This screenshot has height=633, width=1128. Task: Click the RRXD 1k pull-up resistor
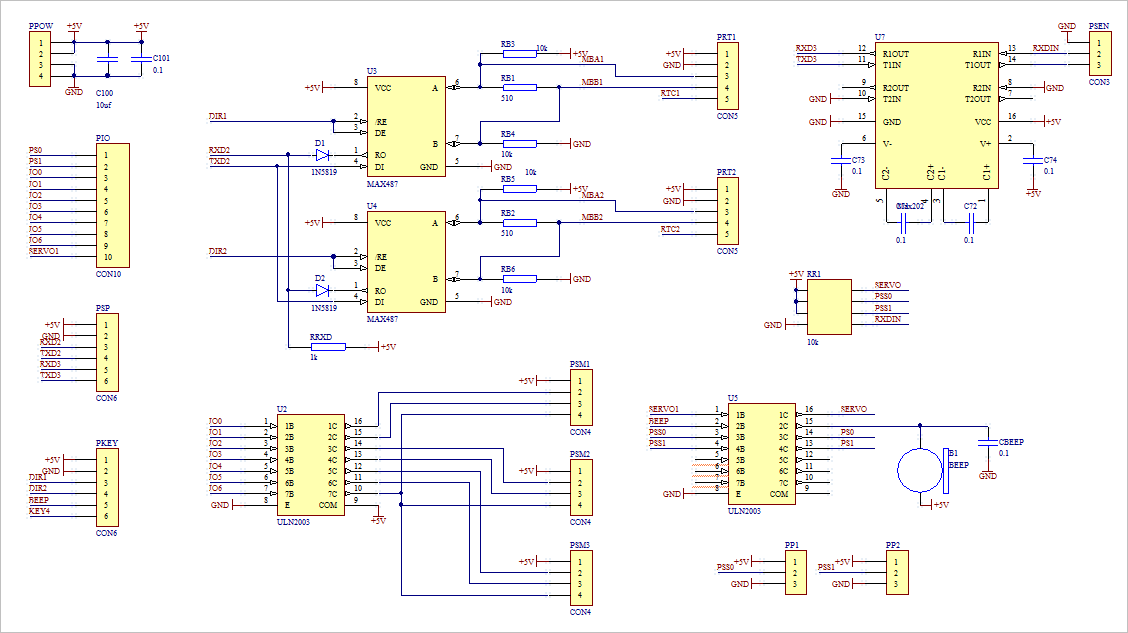(x=328, y=347)
